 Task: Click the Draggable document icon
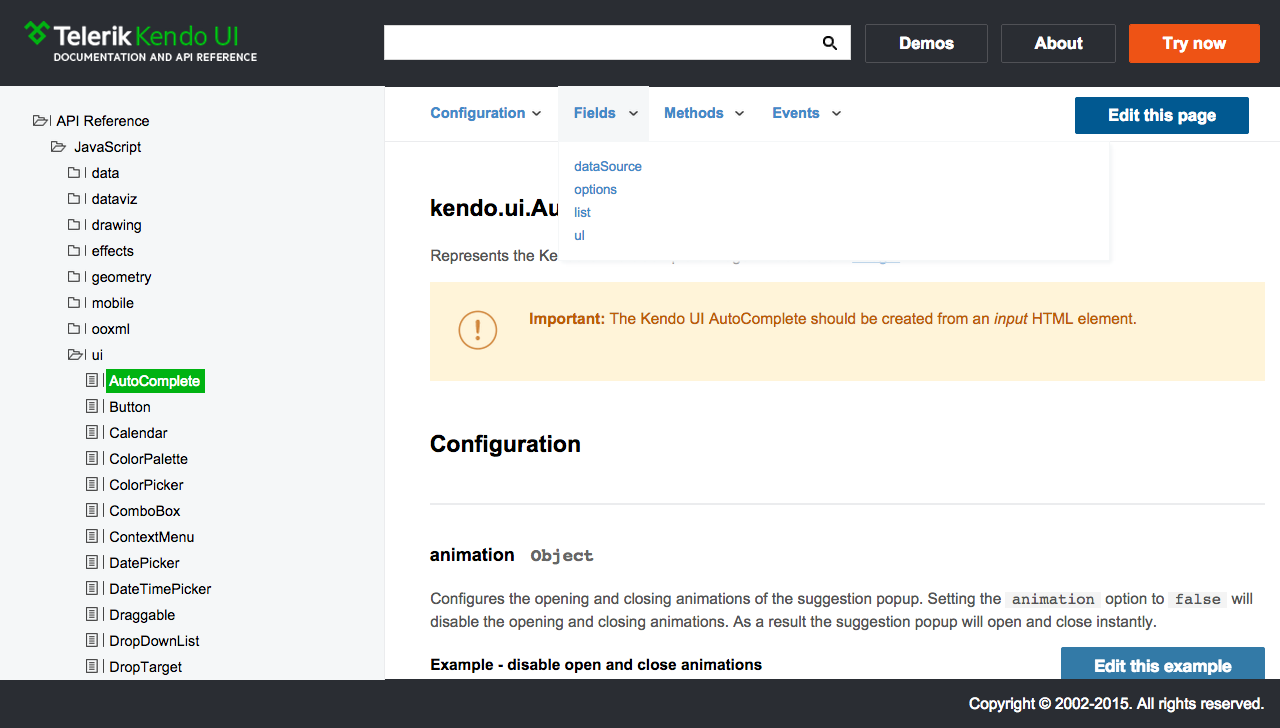(92, 615)
